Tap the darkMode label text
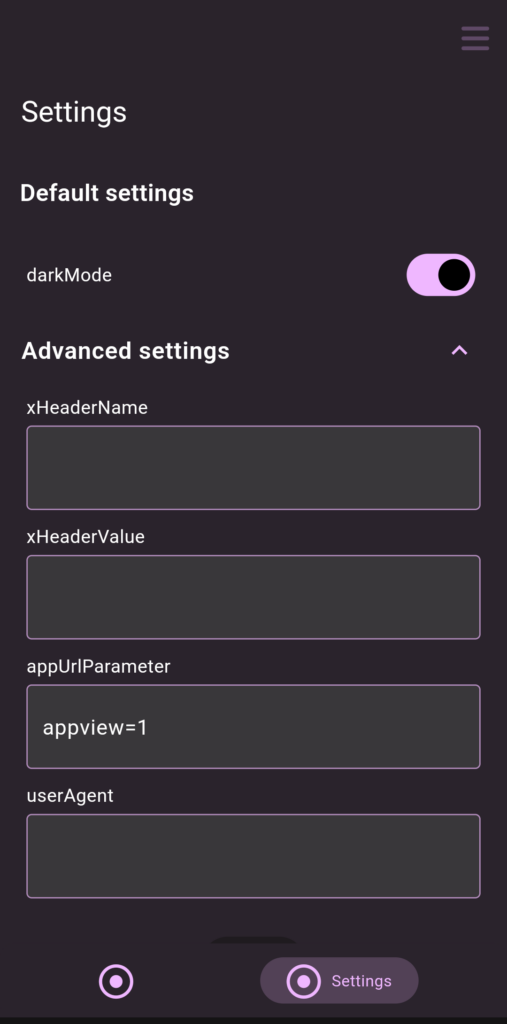This screenshot has height=1024, width=507. 69,275
